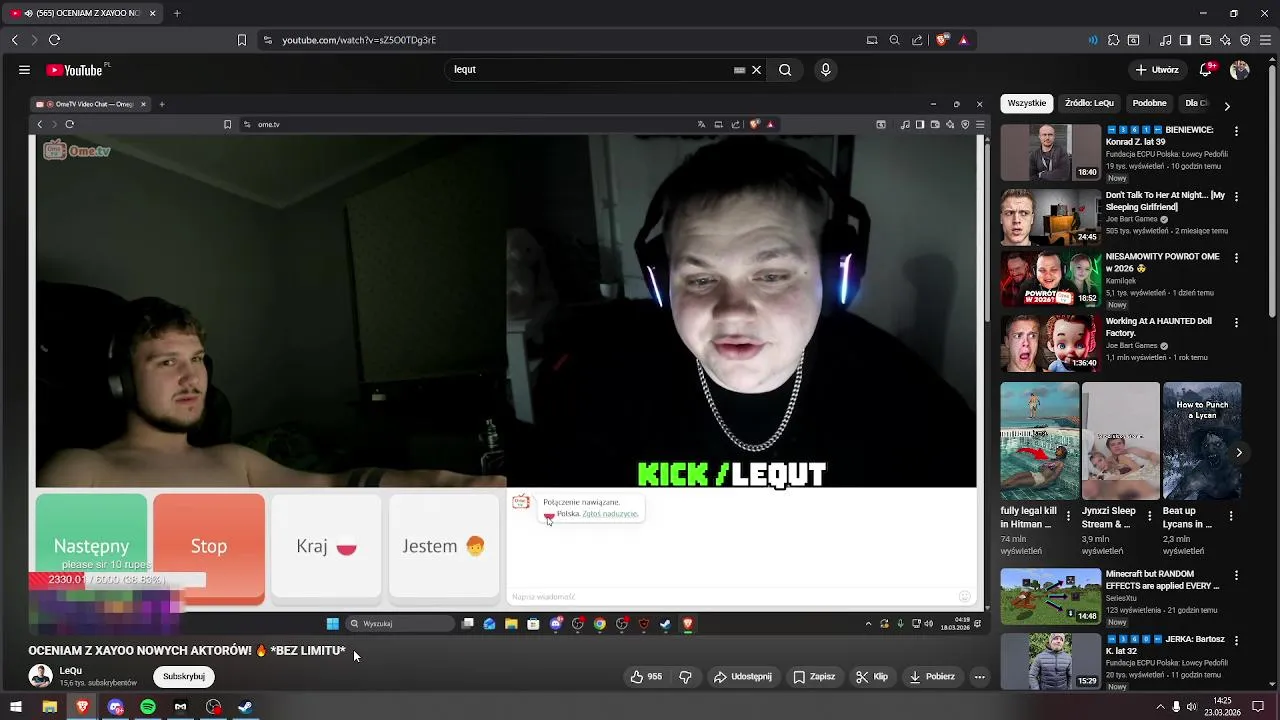1280x720 pixels.
Task: Open Brave Rewards triangle icon
Action: pos(963,40)
